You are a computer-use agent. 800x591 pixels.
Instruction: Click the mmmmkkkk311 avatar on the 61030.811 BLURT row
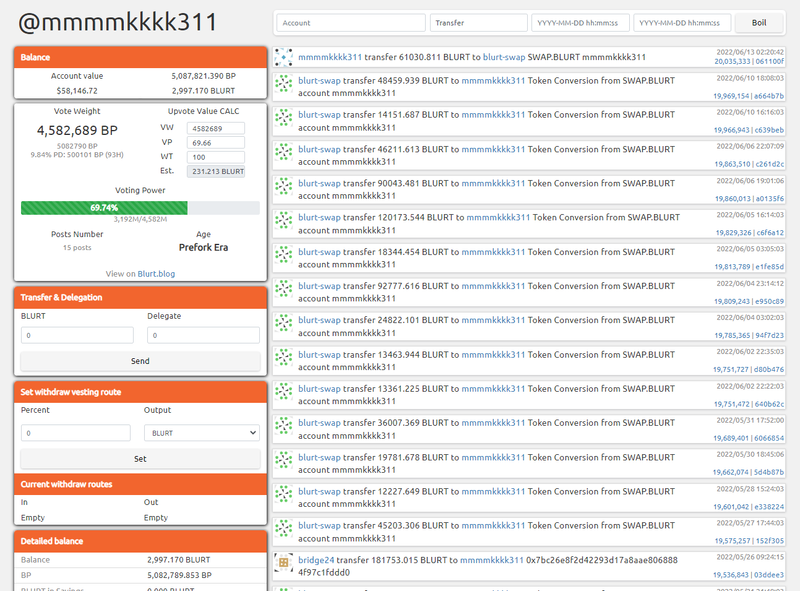coord(283,58)
